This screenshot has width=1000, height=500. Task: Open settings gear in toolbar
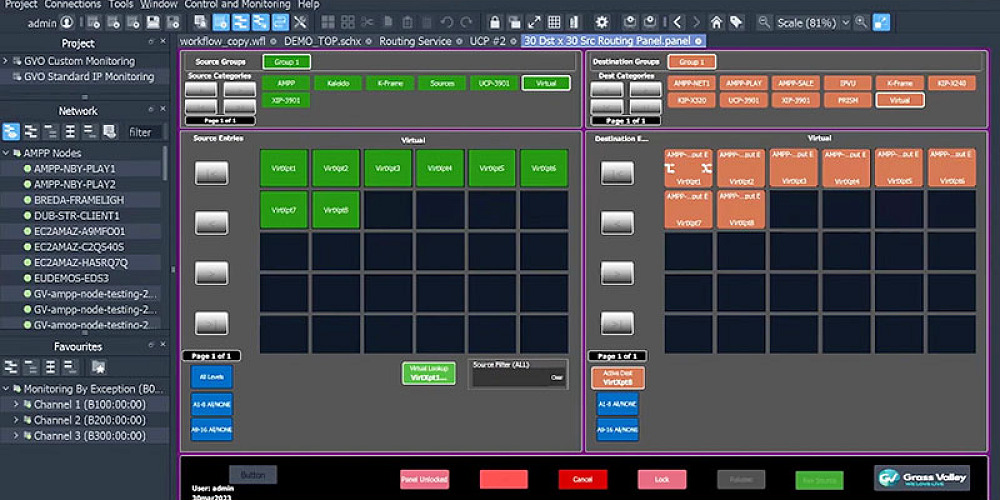pos(601,22)
